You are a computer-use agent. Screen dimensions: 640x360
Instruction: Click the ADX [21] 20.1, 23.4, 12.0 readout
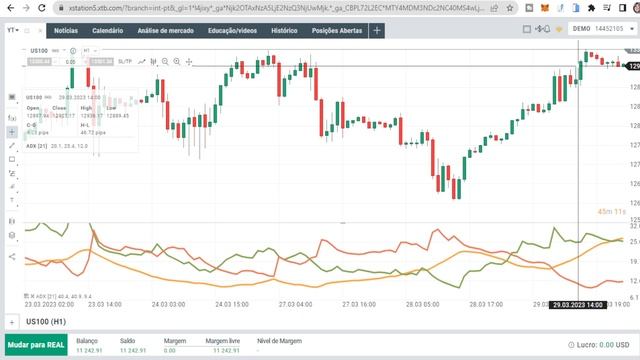pos(57,146)
